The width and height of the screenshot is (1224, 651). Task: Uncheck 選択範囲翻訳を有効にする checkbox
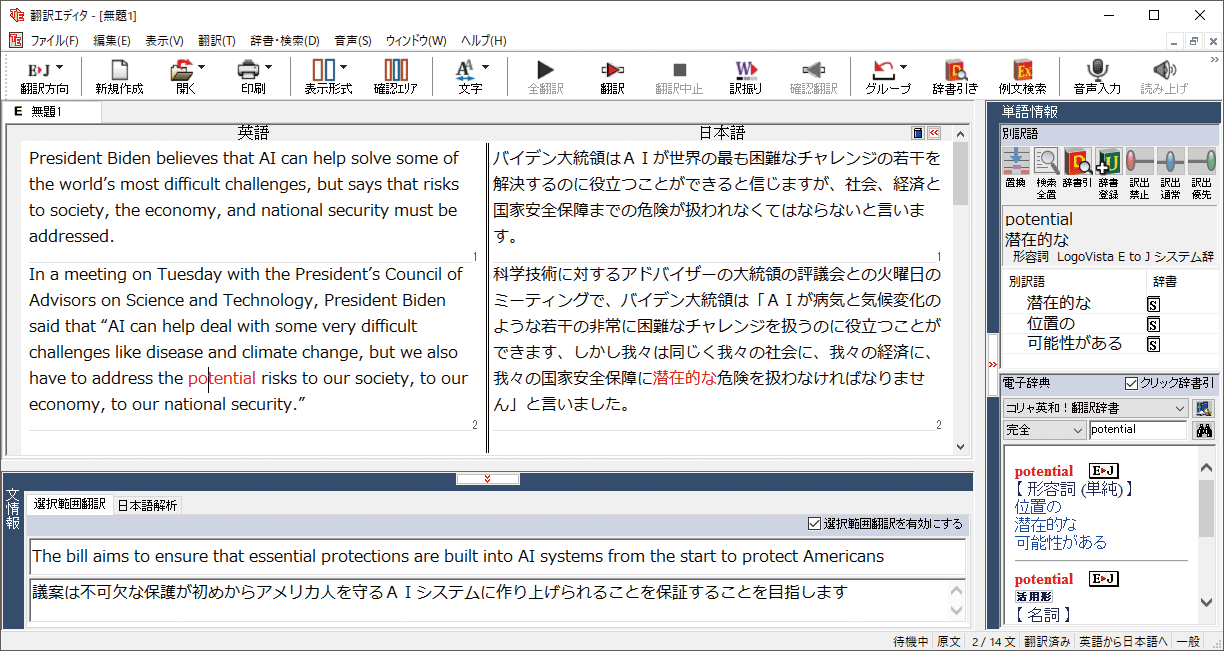tap(814, 524)
